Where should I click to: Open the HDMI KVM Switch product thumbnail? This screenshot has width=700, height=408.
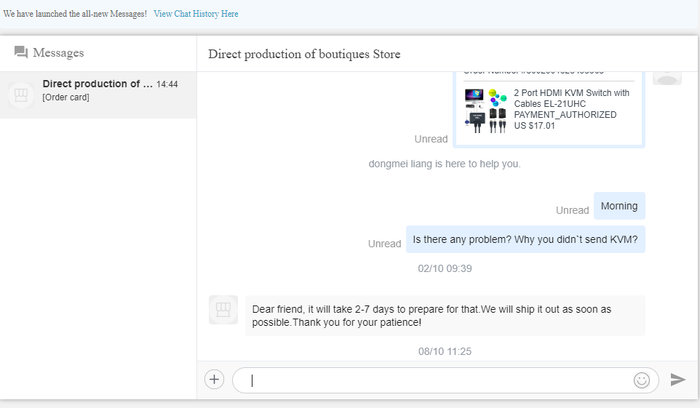(486, 109)
